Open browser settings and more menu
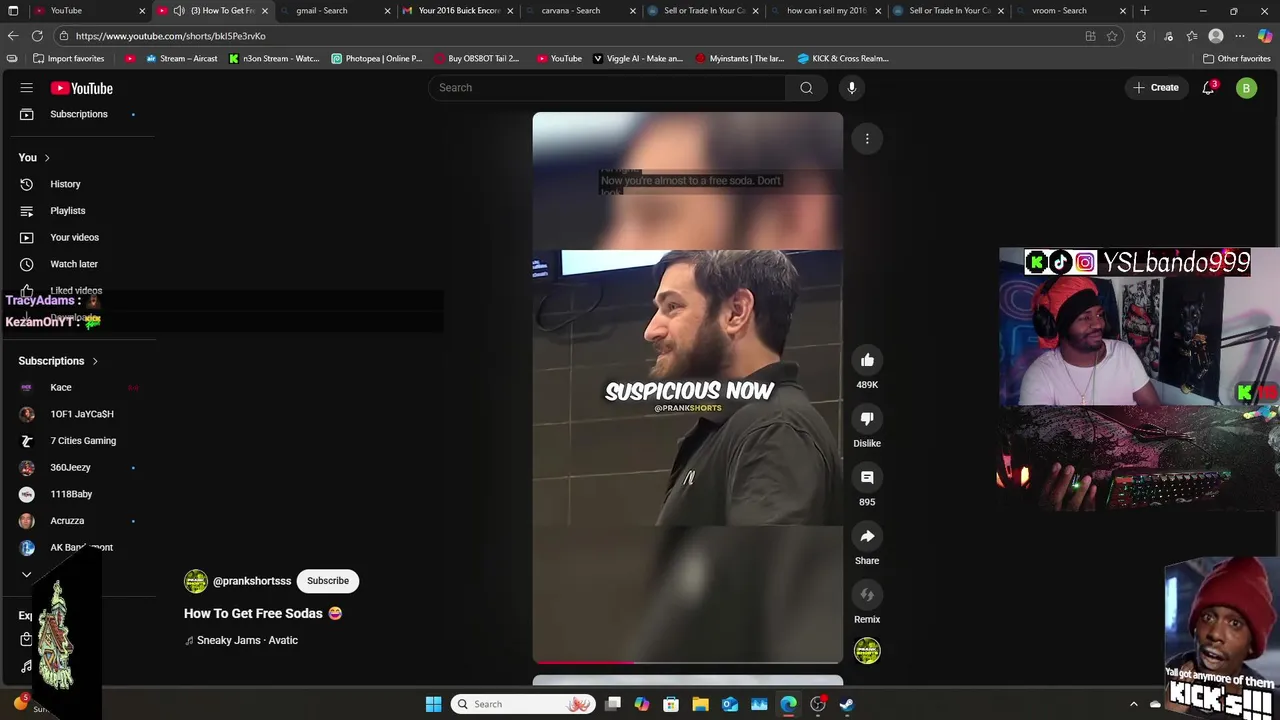This screenshot has height=720, width=1280. [x=1240, y=36]
